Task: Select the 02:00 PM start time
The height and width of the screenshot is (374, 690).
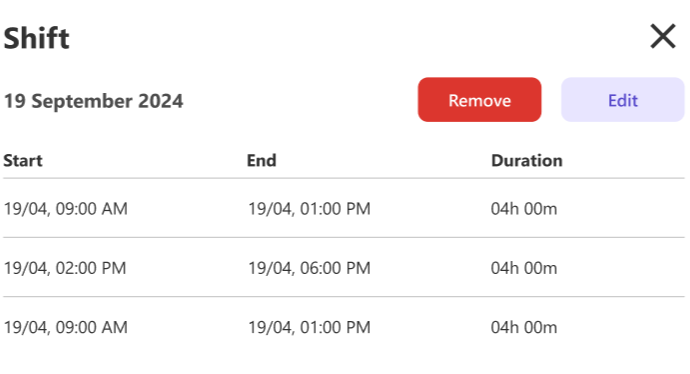Action: click(x=65, y=268)
